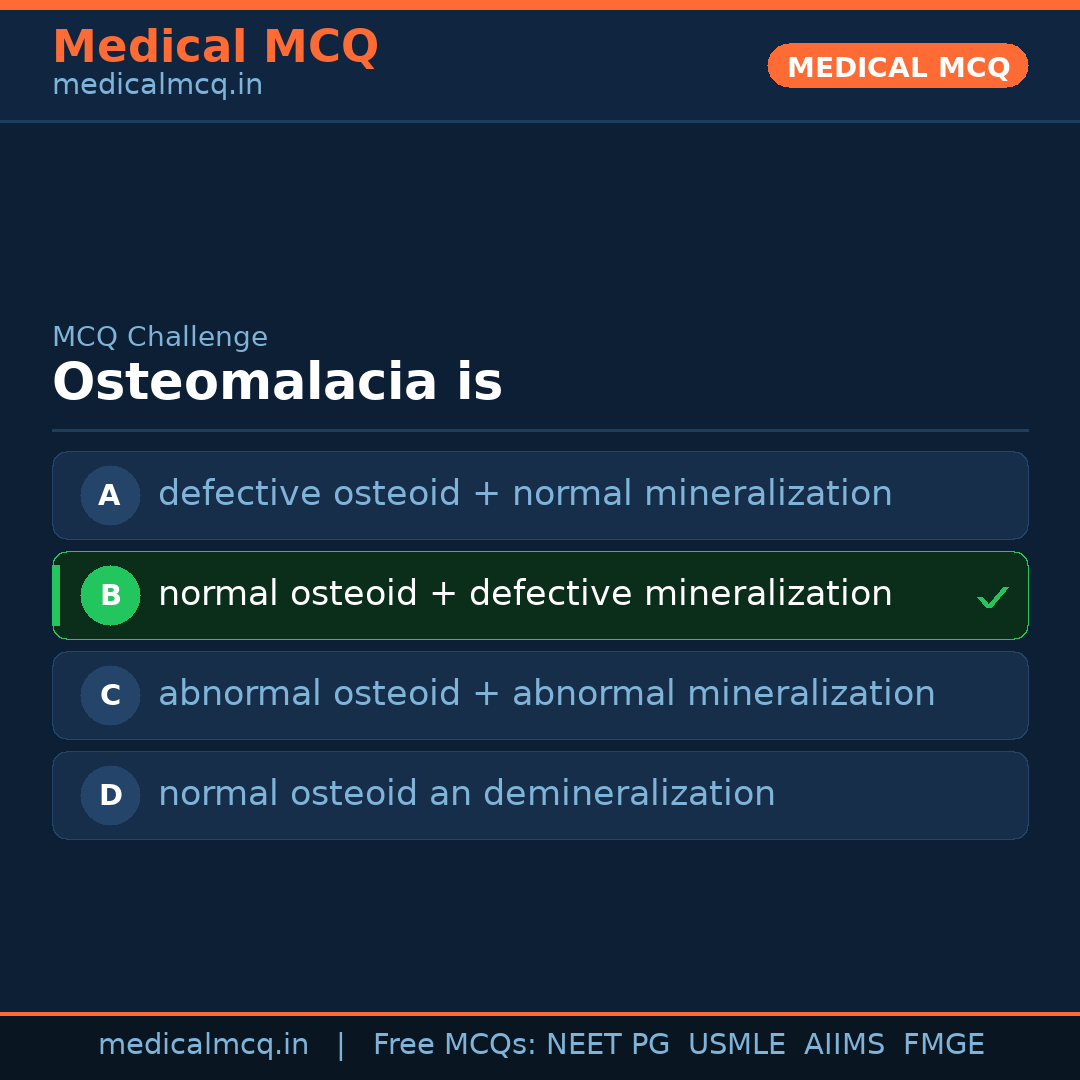1080x1080 pixels.
Task: Click the question title Osteomalacia is
Action: (278, 381)
